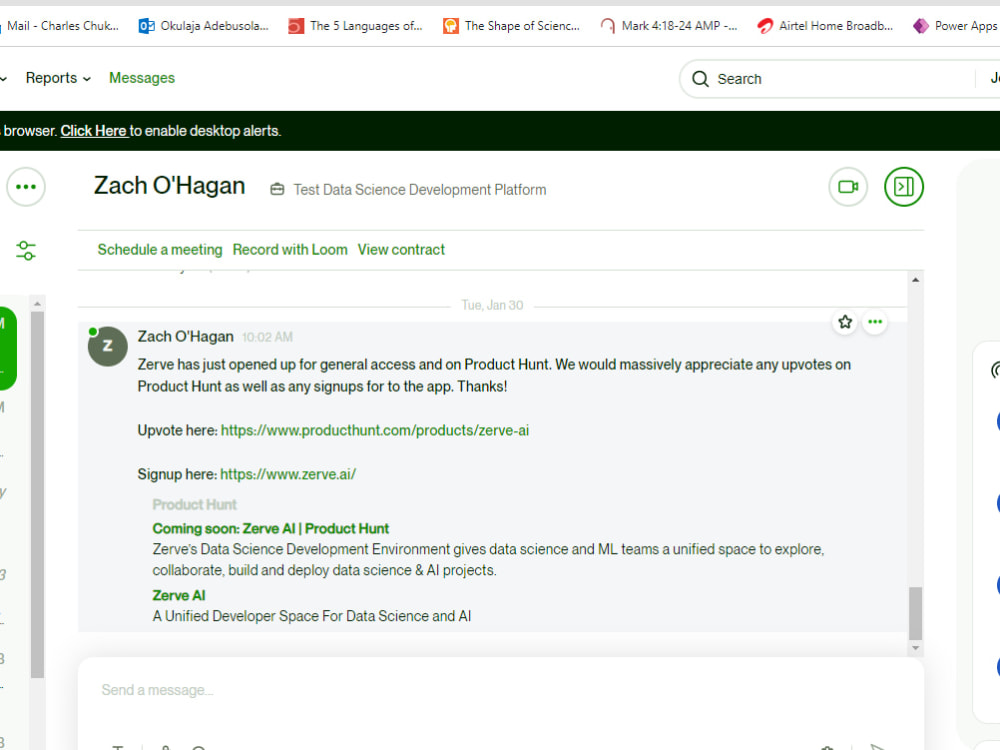Click the chat scrollbar thumb
This screenshot has width=1000, height=750.
point(915,613)
